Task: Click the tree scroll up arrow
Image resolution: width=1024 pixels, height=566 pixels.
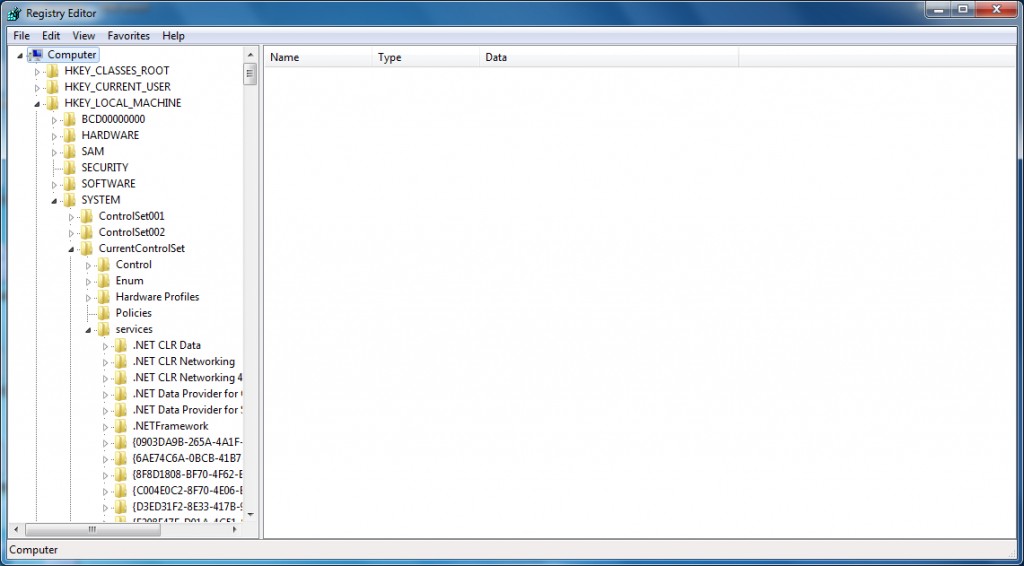Action: click(250, 55)
